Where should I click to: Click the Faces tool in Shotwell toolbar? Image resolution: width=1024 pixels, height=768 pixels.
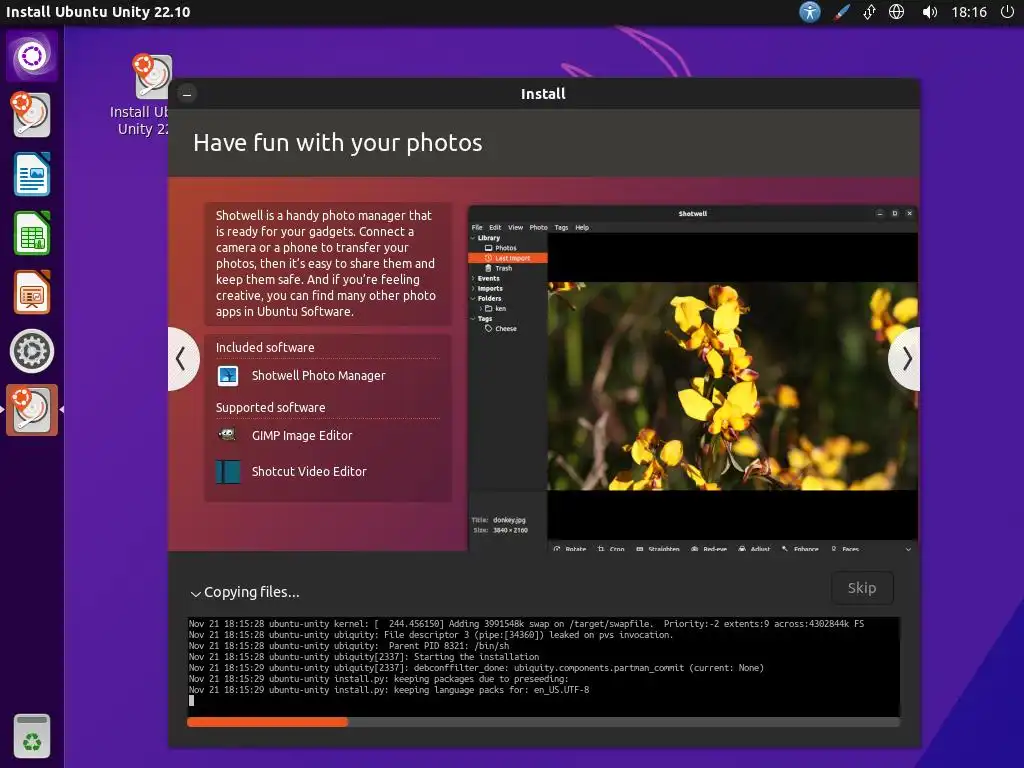845,549
